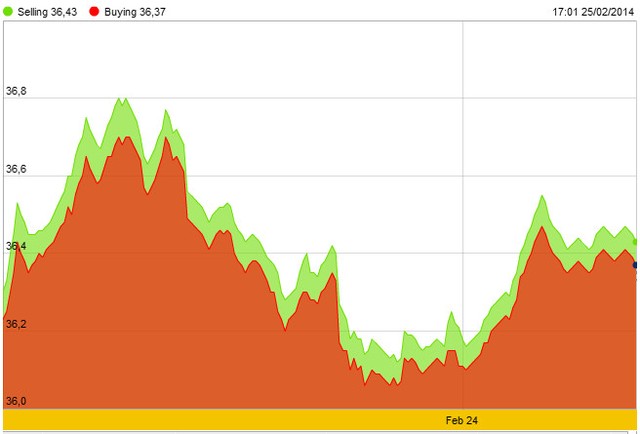
Task: Click the 36,4 y-axis label
Action: point(16,246)
